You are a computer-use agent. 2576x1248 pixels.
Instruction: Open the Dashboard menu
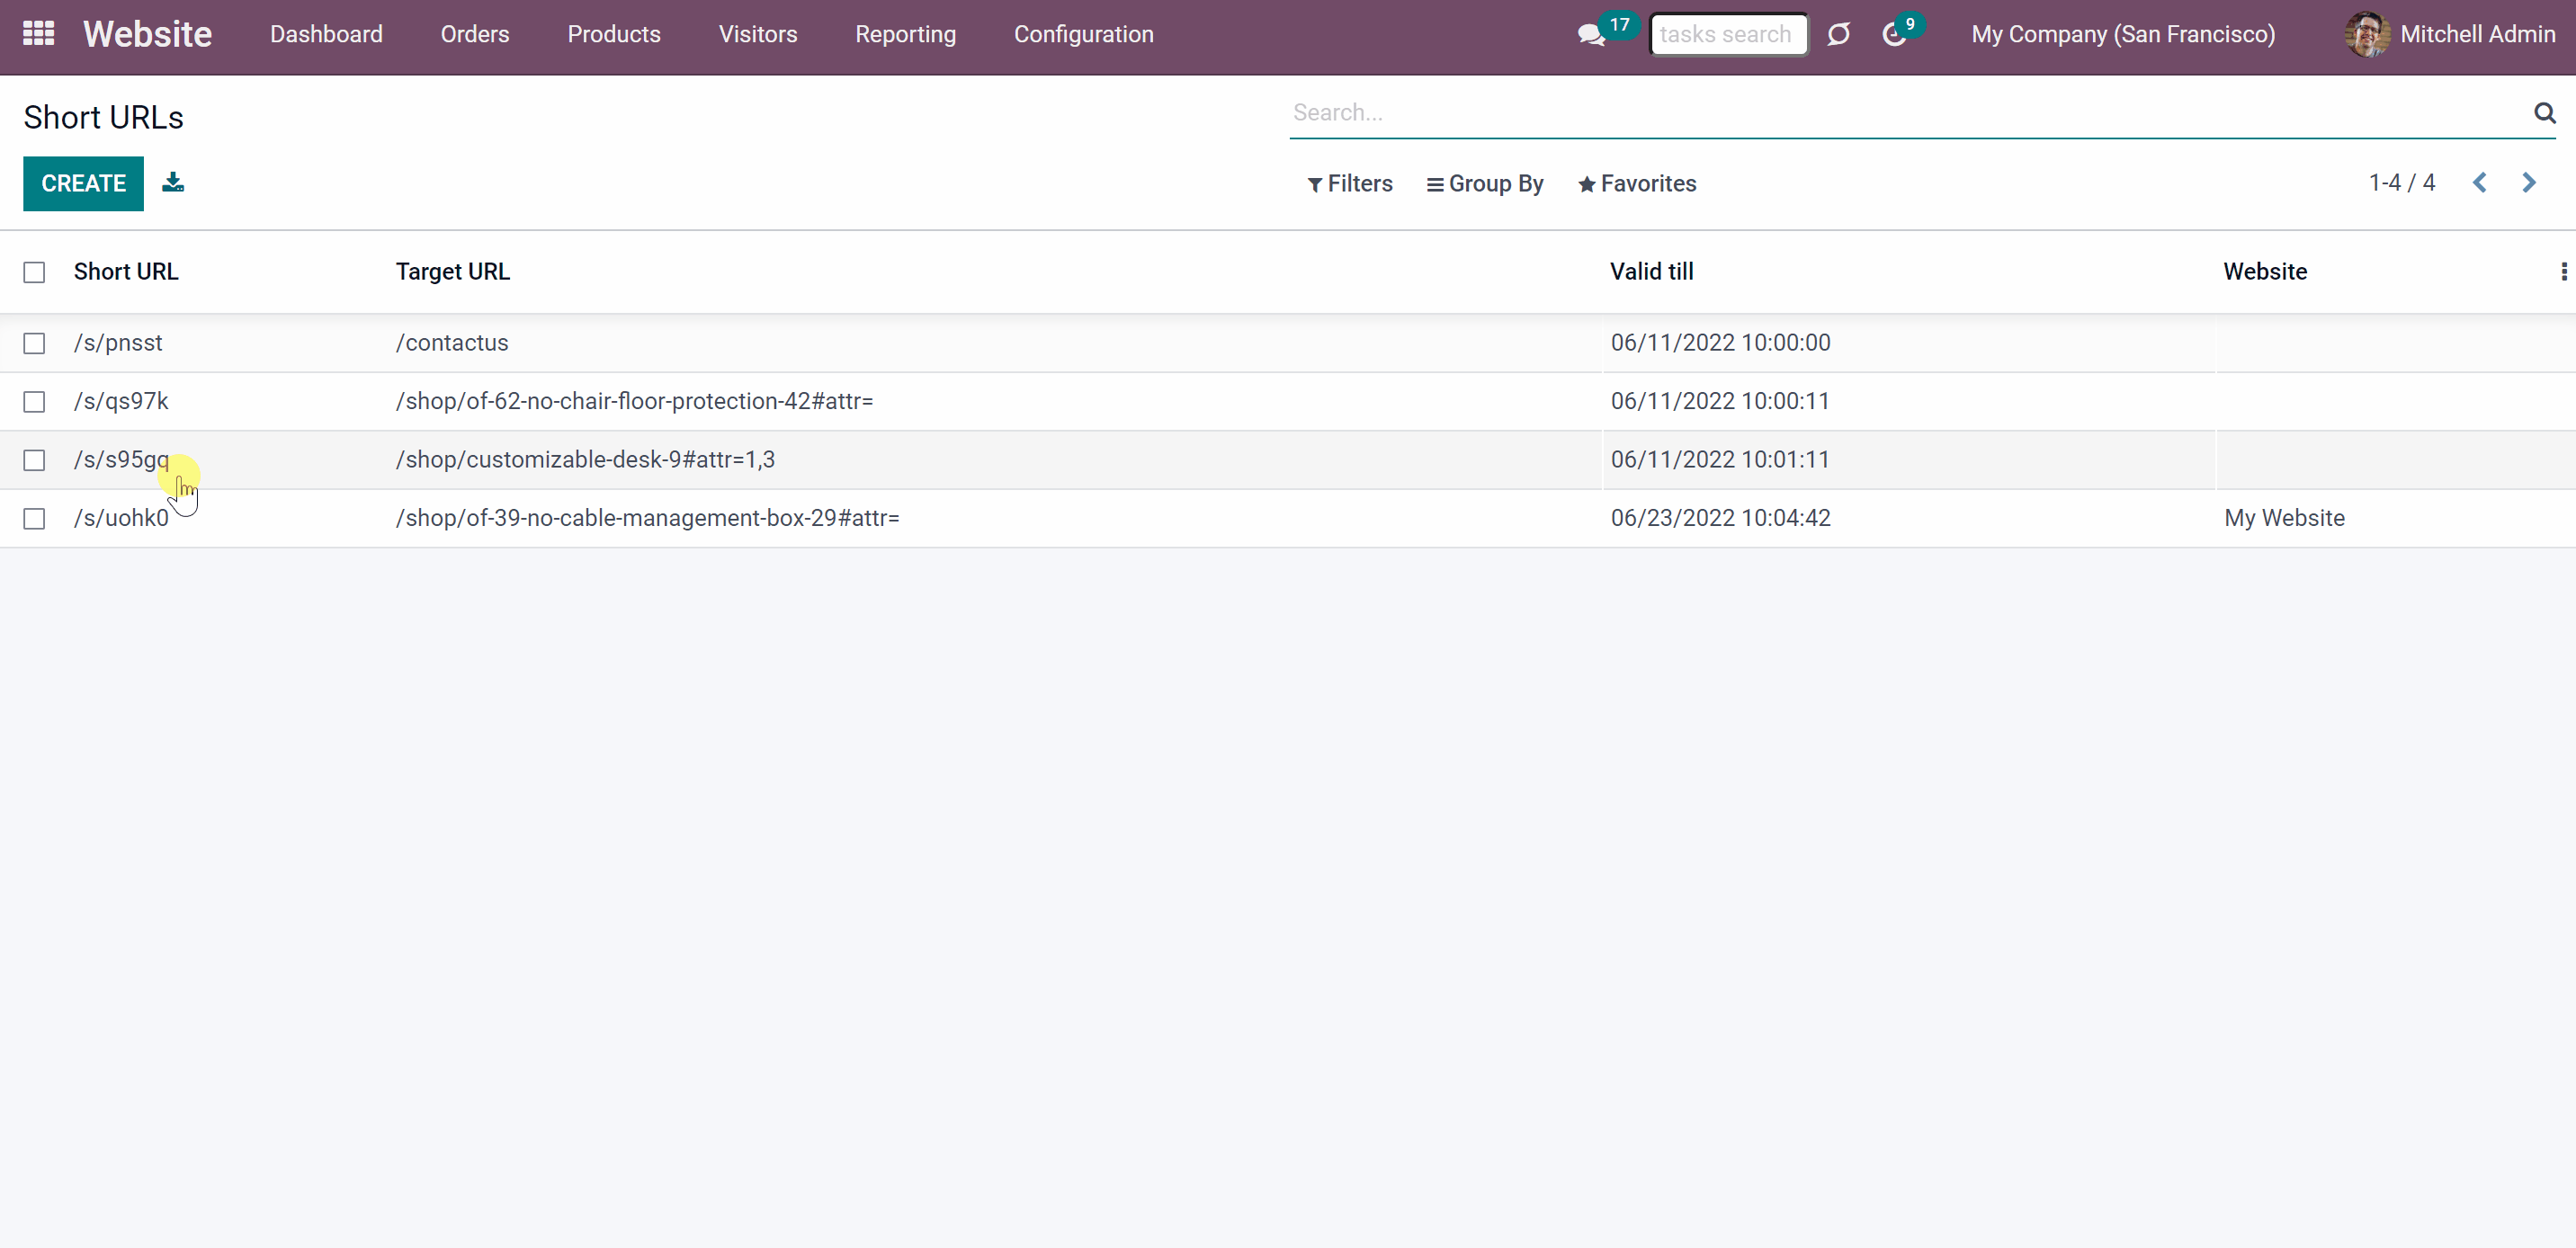coord(326,35)
